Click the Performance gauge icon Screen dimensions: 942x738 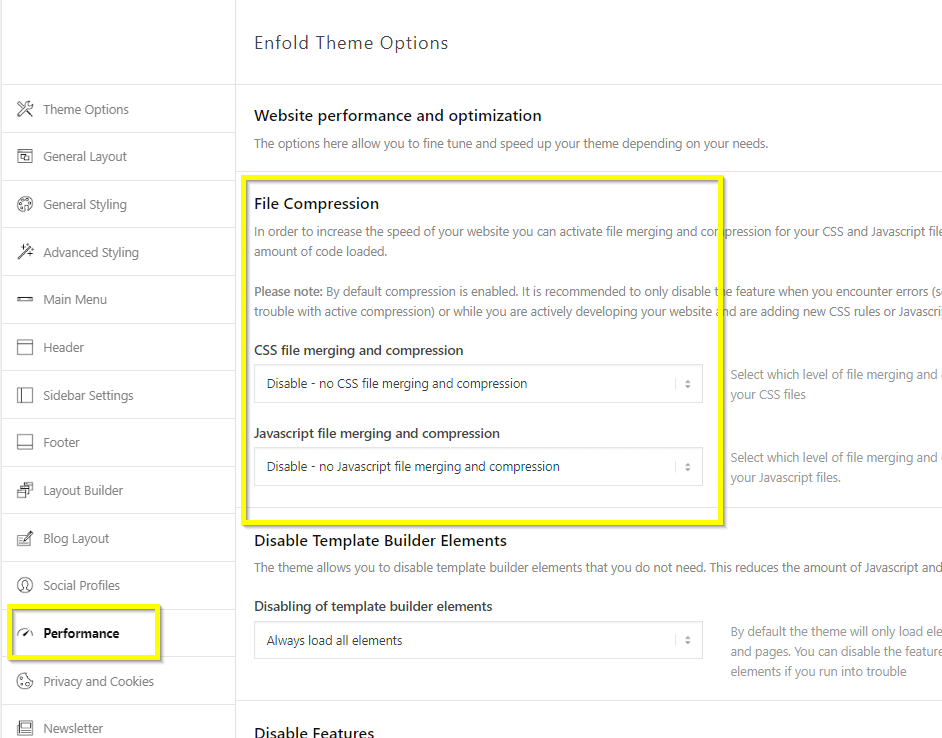[25, 633]
